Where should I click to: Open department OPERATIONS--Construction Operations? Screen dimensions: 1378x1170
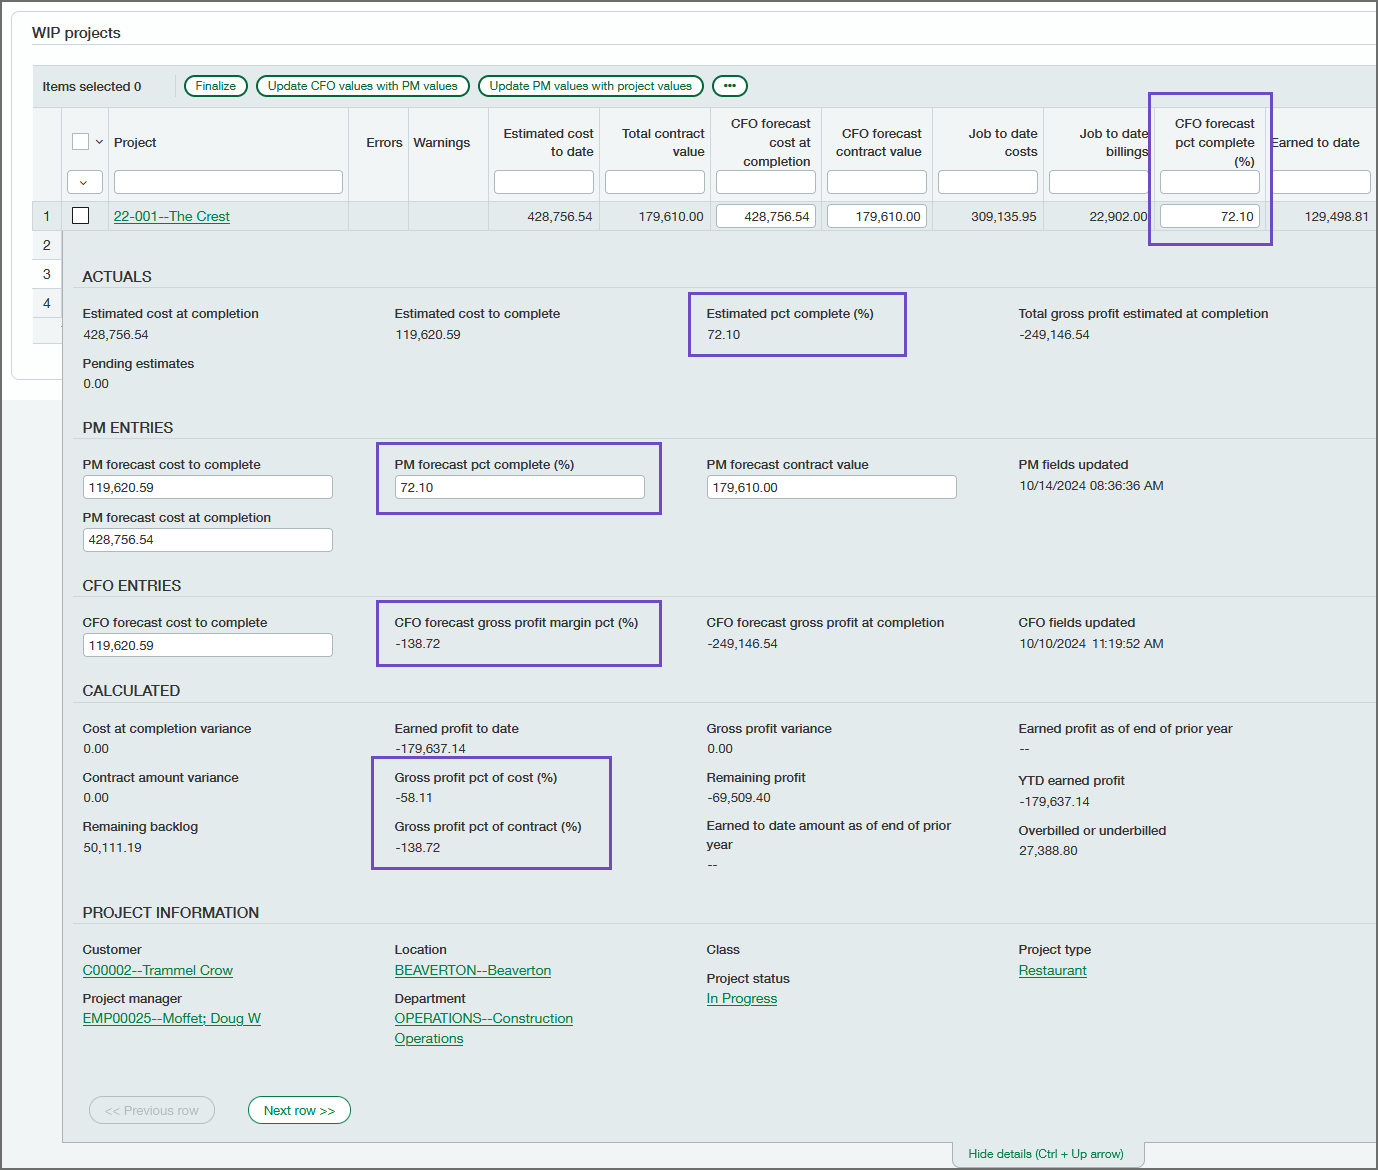click(x=483, y=1018)
